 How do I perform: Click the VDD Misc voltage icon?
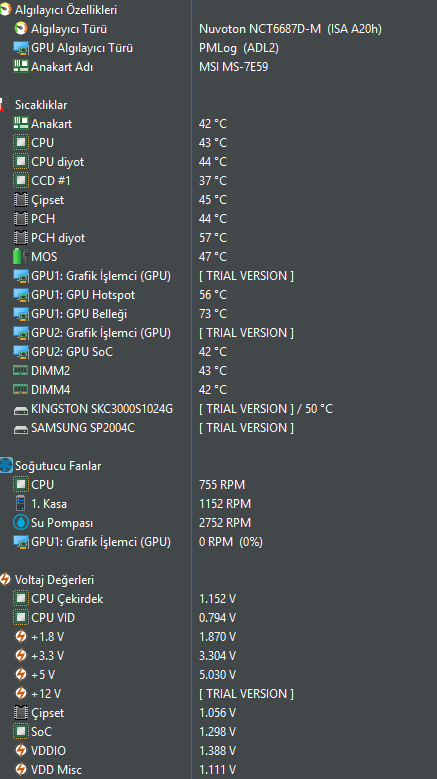tap(20, 770)
